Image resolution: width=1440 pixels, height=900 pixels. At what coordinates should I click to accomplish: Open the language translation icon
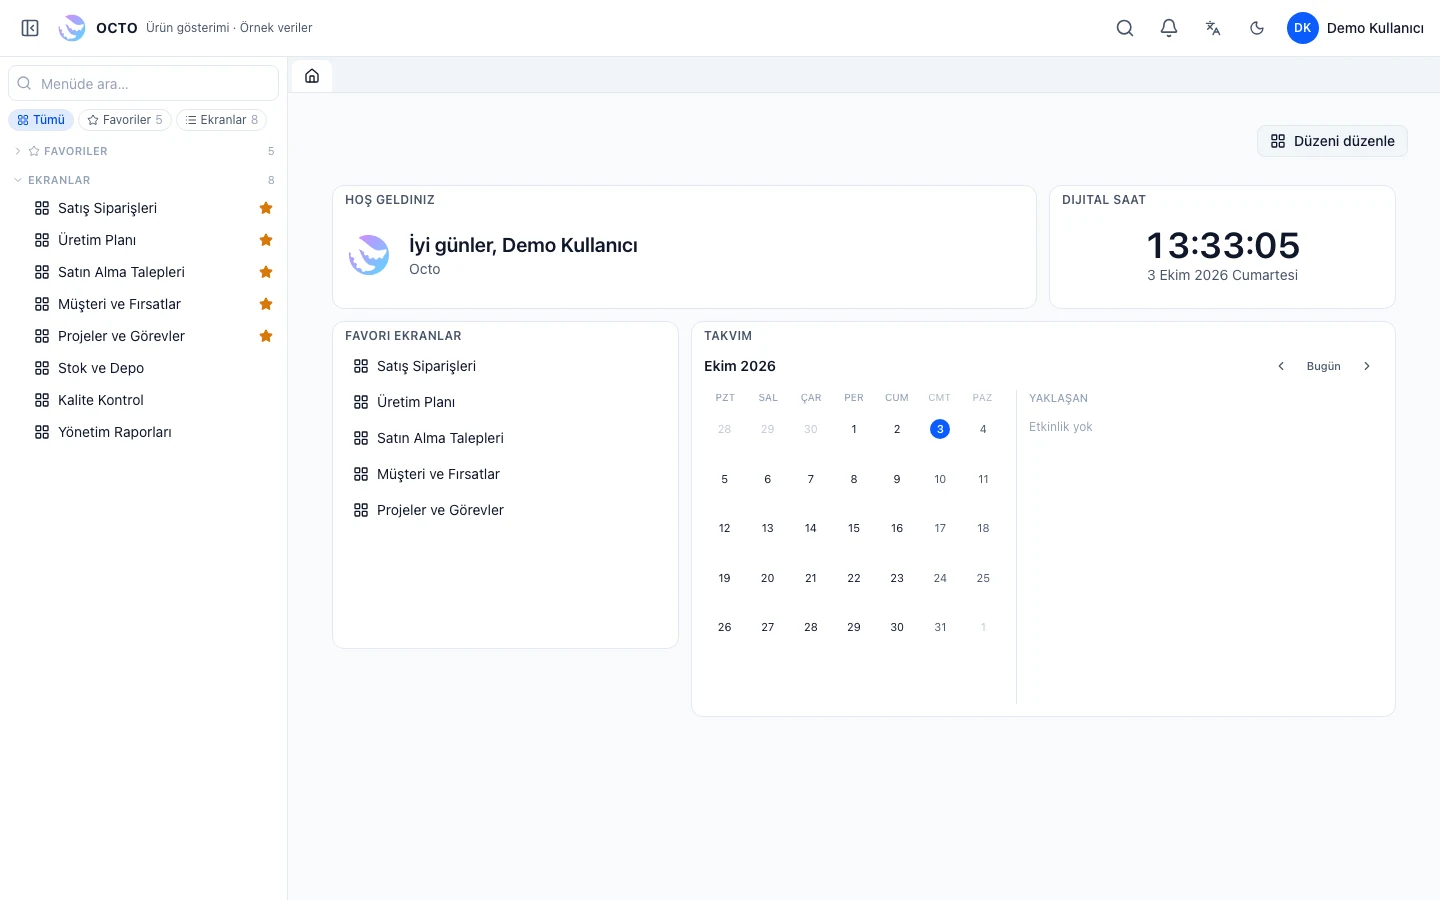pyautogui.click(x=1213, y=28)
